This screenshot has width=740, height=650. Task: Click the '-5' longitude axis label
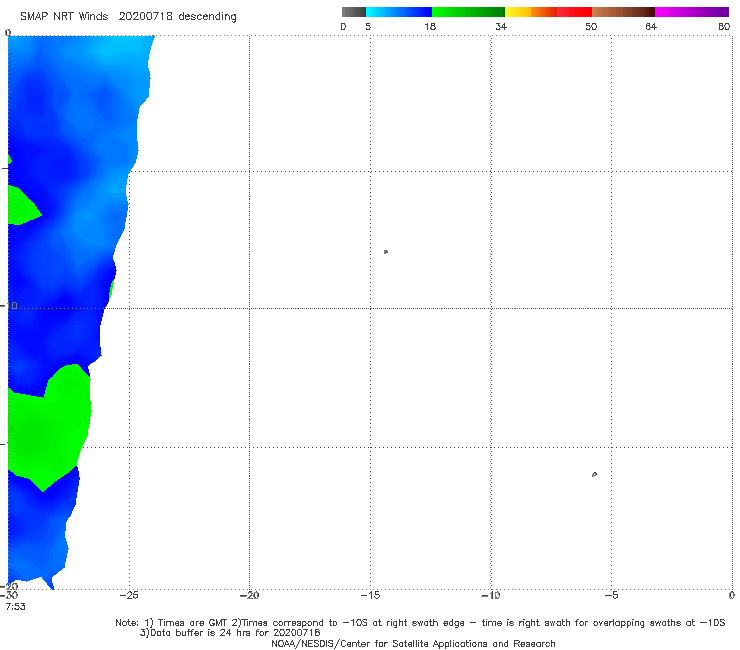[x=611, y=596]
